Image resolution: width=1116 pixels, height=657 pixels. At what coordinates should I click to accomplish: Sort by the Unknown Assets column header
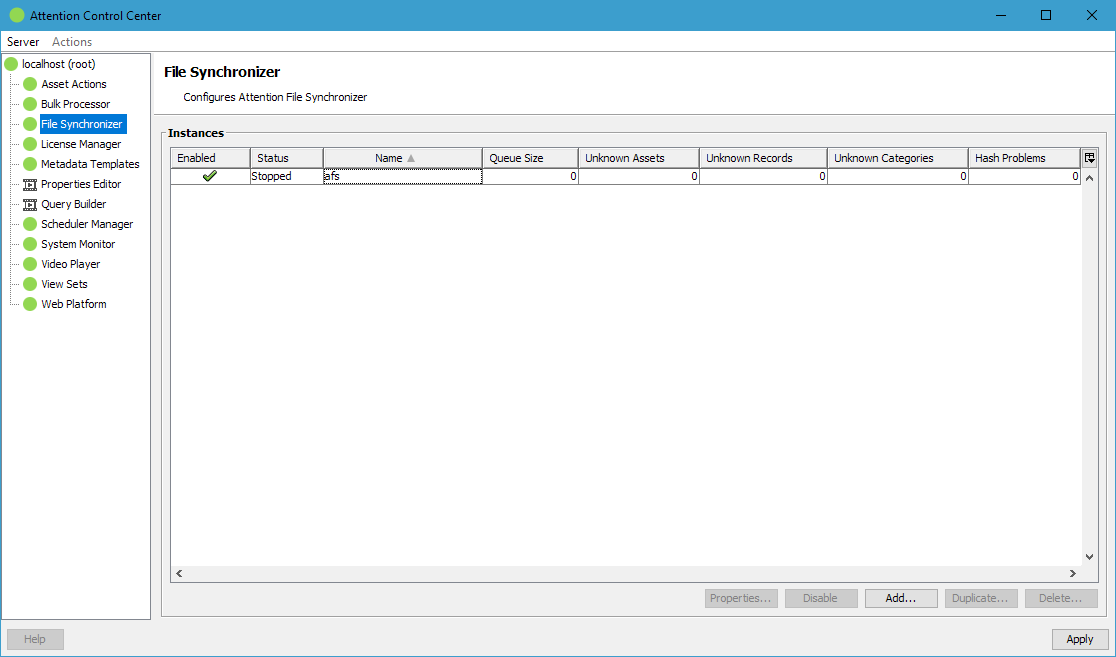point(639,158)
